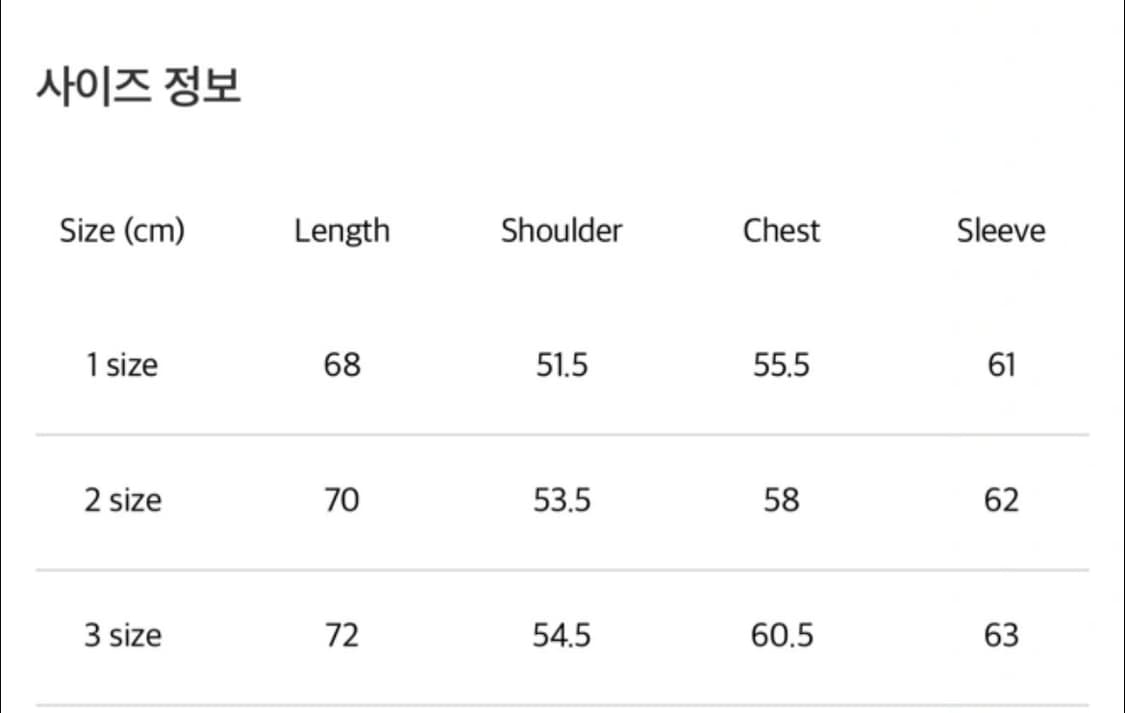Select the Chest column header
This screenshot has height=713, width=1125.
point(781,231)
